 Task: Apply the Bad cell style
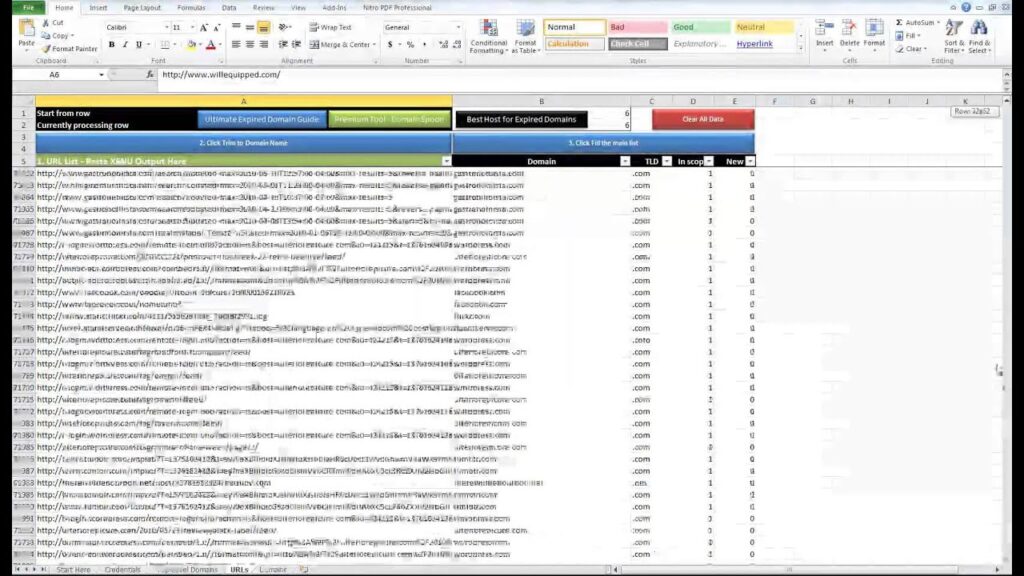pos(637,27)
